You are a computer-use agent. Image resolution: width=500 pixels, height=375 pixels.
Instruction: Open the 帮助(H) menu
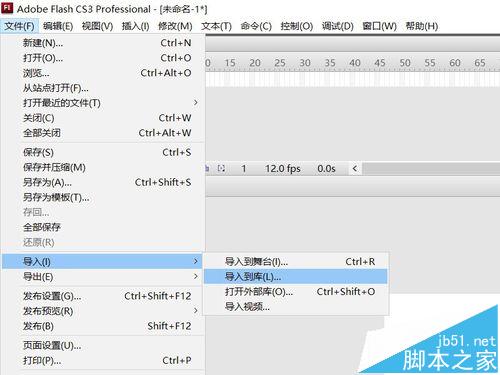tap(422, 26)
